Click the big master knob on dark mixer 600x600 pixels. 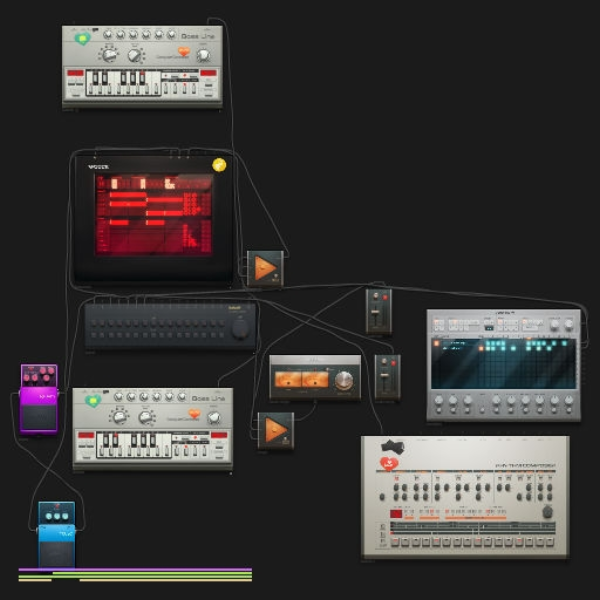point(240,329)
